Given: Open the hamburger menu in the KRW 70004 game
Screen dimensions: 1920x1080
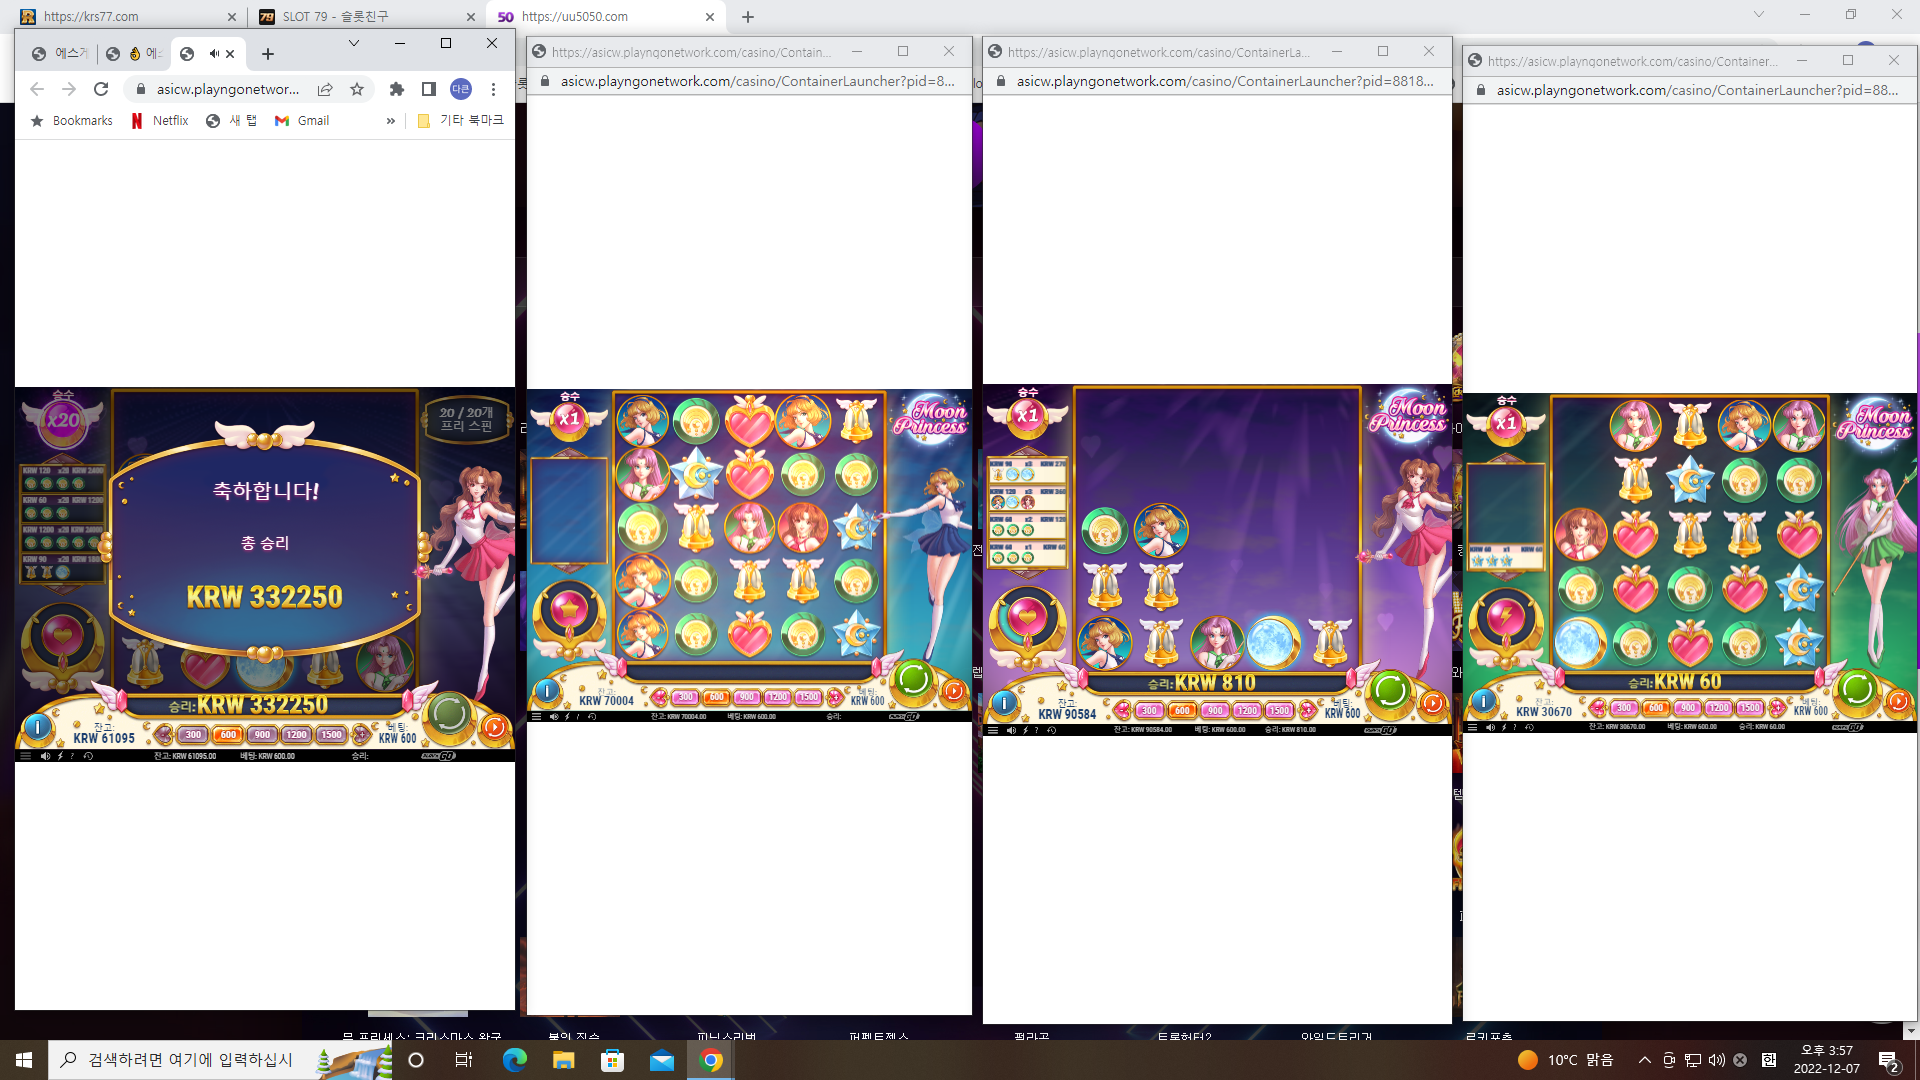Looking at the screenshot, I should pyautogui.click(x=537, y=716).
